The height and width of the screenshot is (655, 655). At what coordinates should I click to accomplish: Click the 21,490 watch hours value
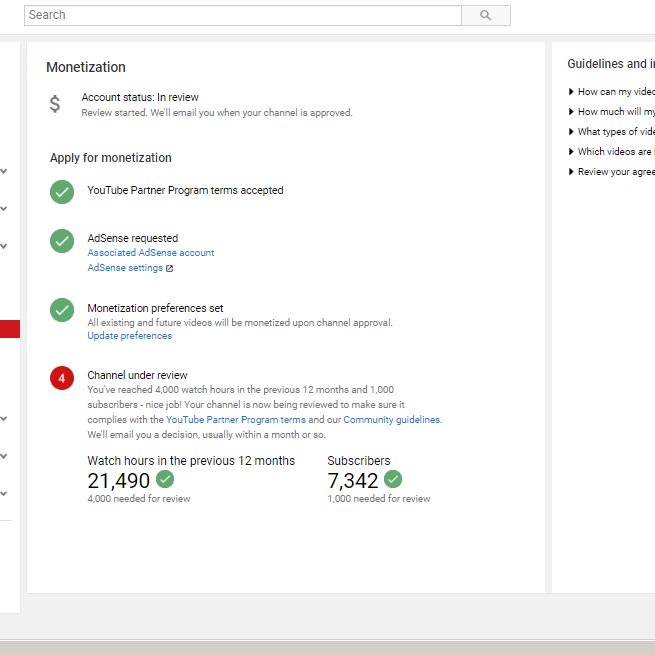(119, 481)
